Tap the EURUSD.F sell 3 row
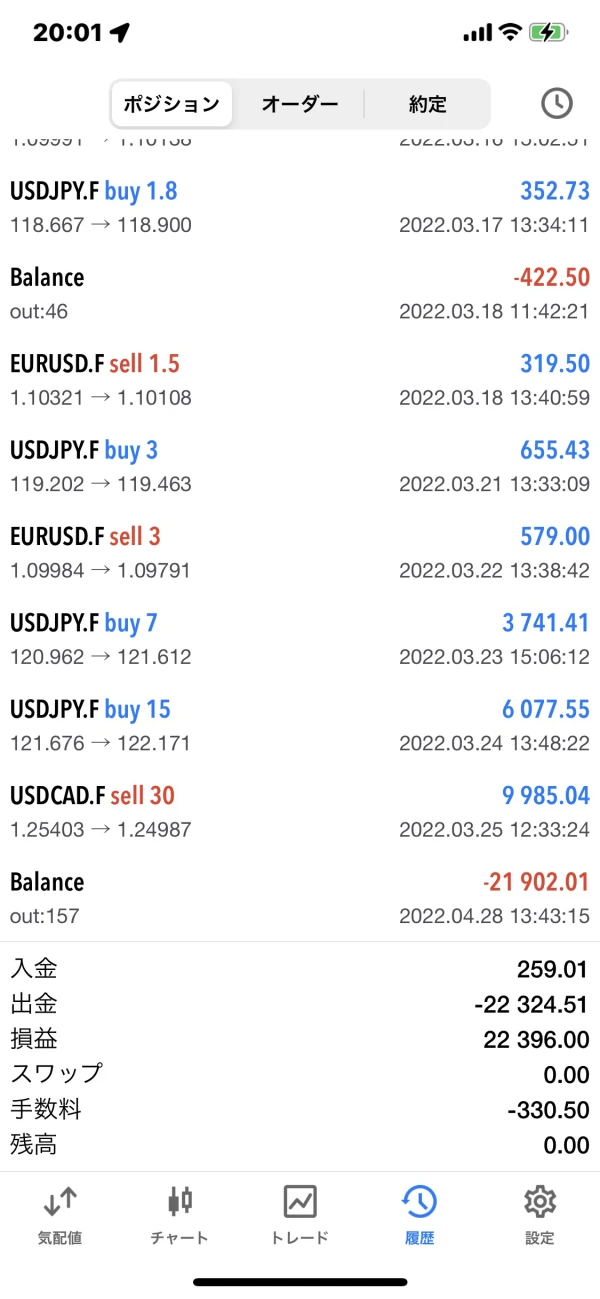The image size is (600, 1299). [x=300, y=552]
